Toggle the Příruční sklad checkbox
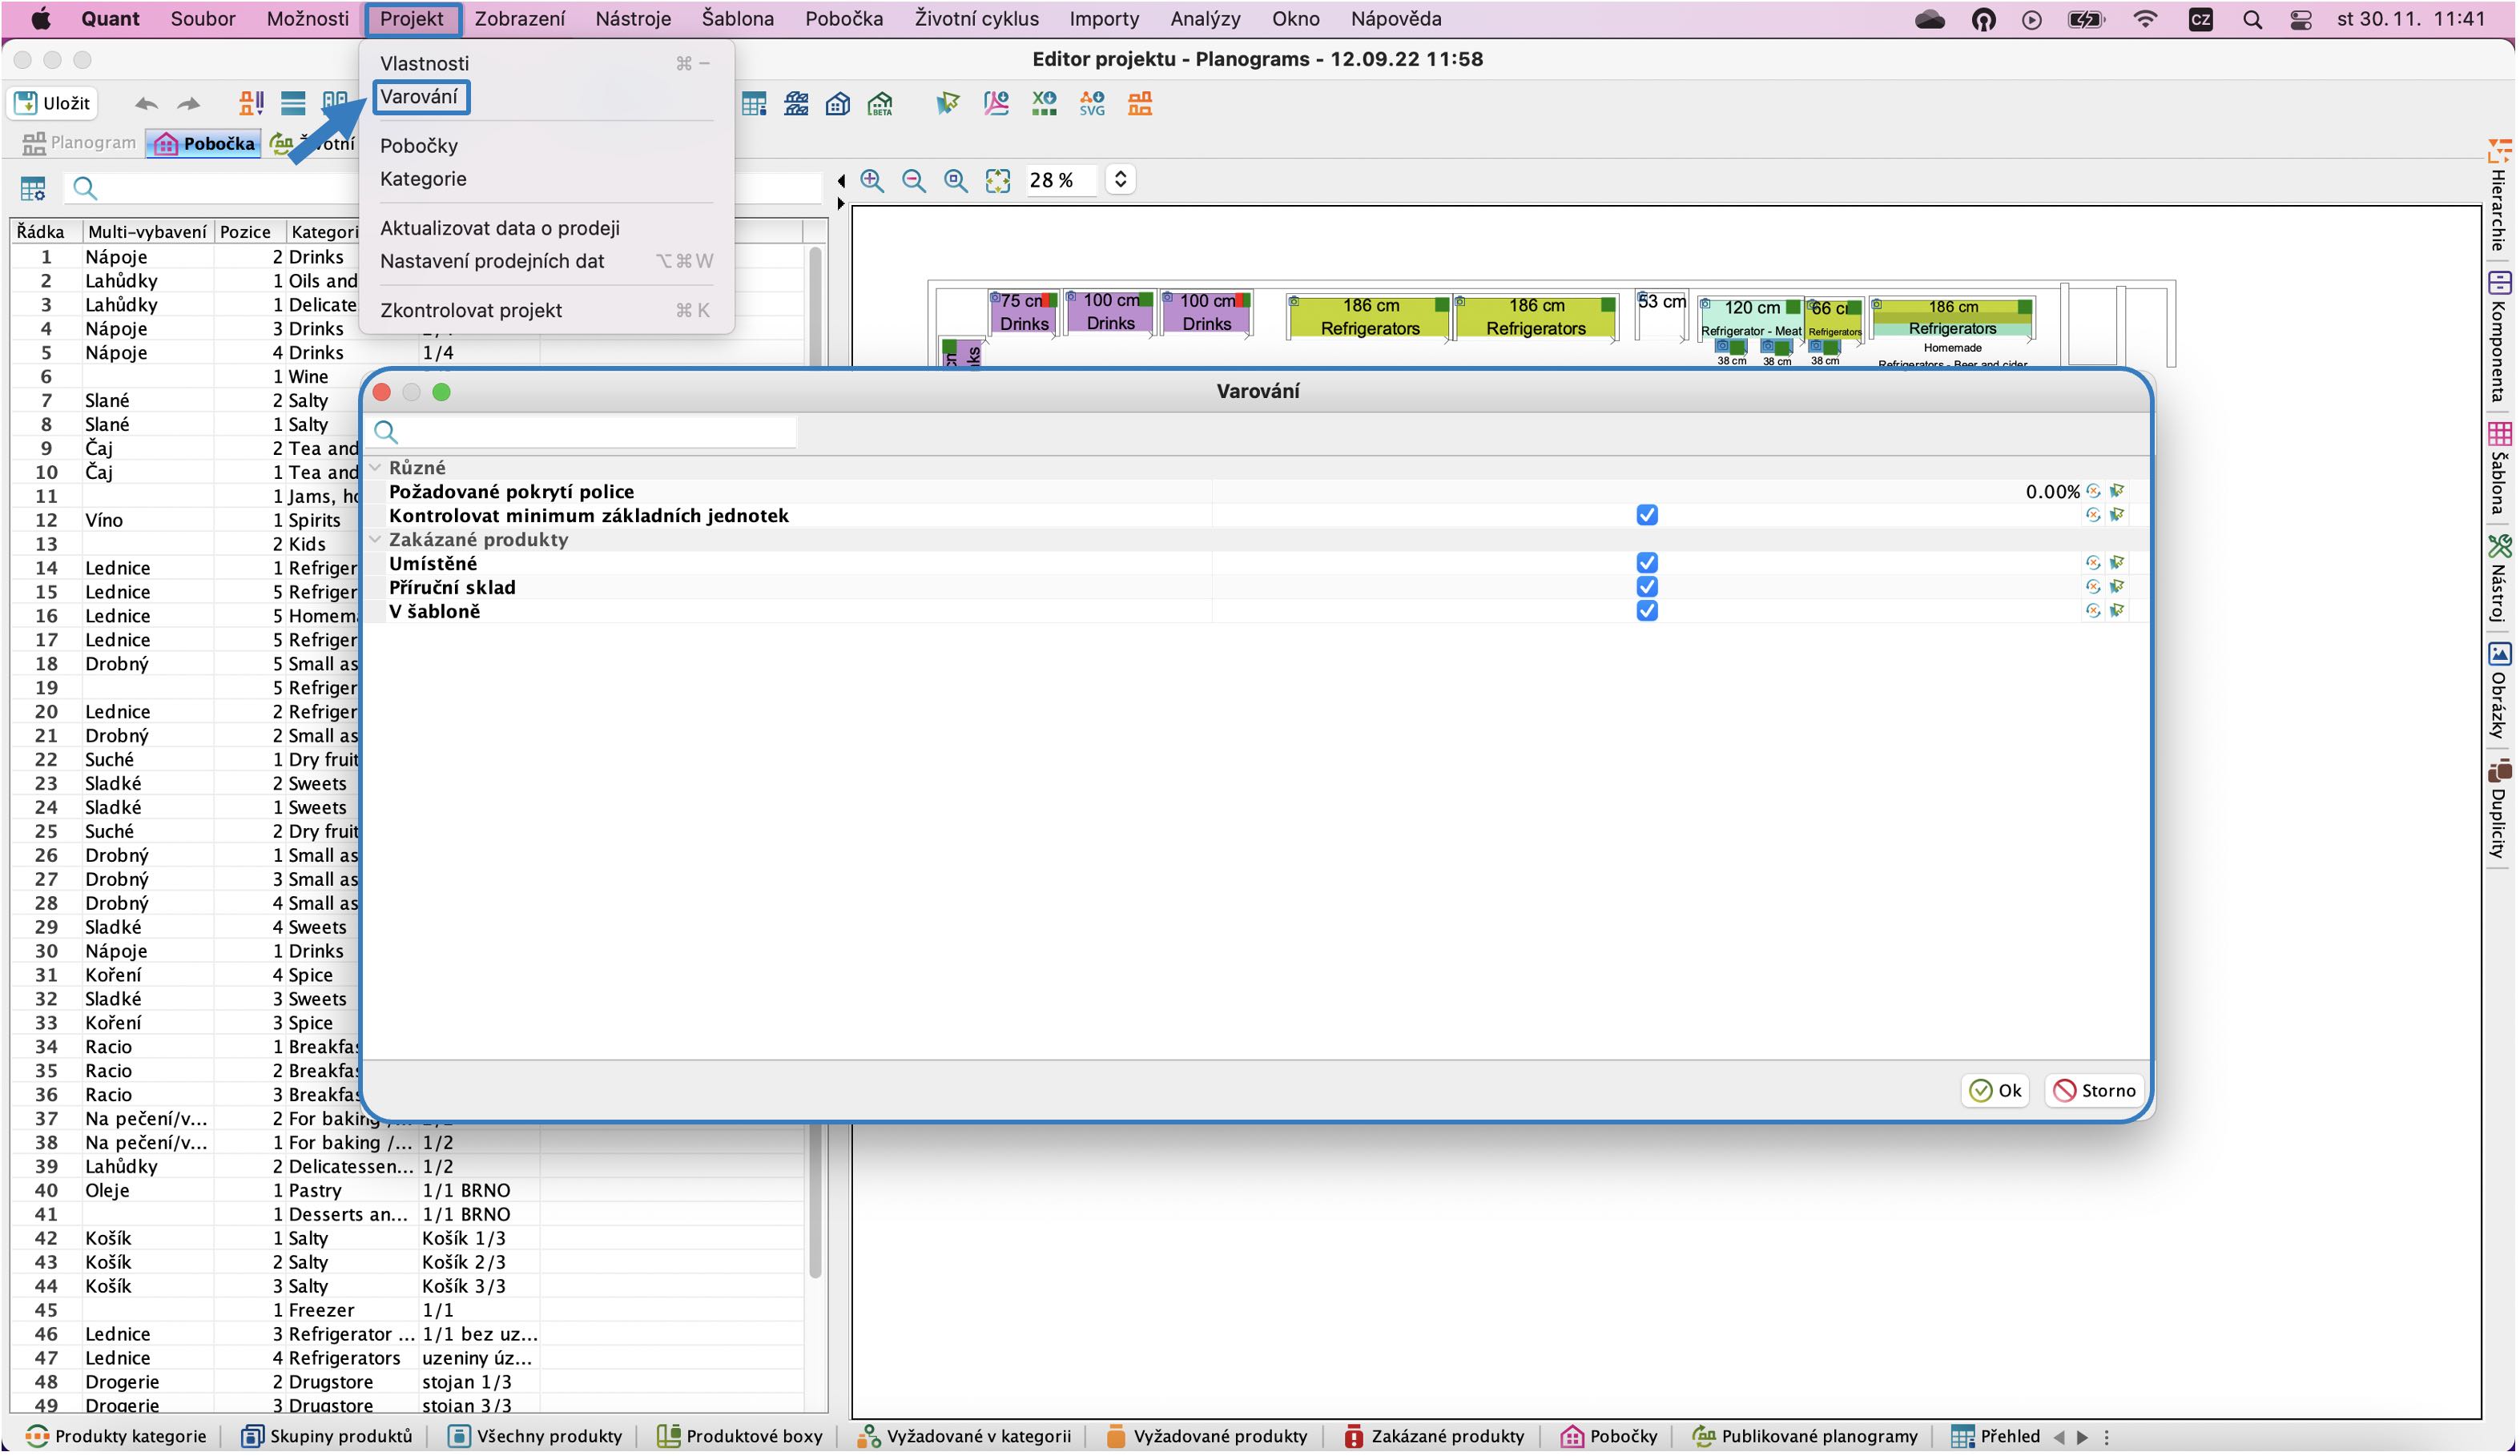 tap(1647, 587)
